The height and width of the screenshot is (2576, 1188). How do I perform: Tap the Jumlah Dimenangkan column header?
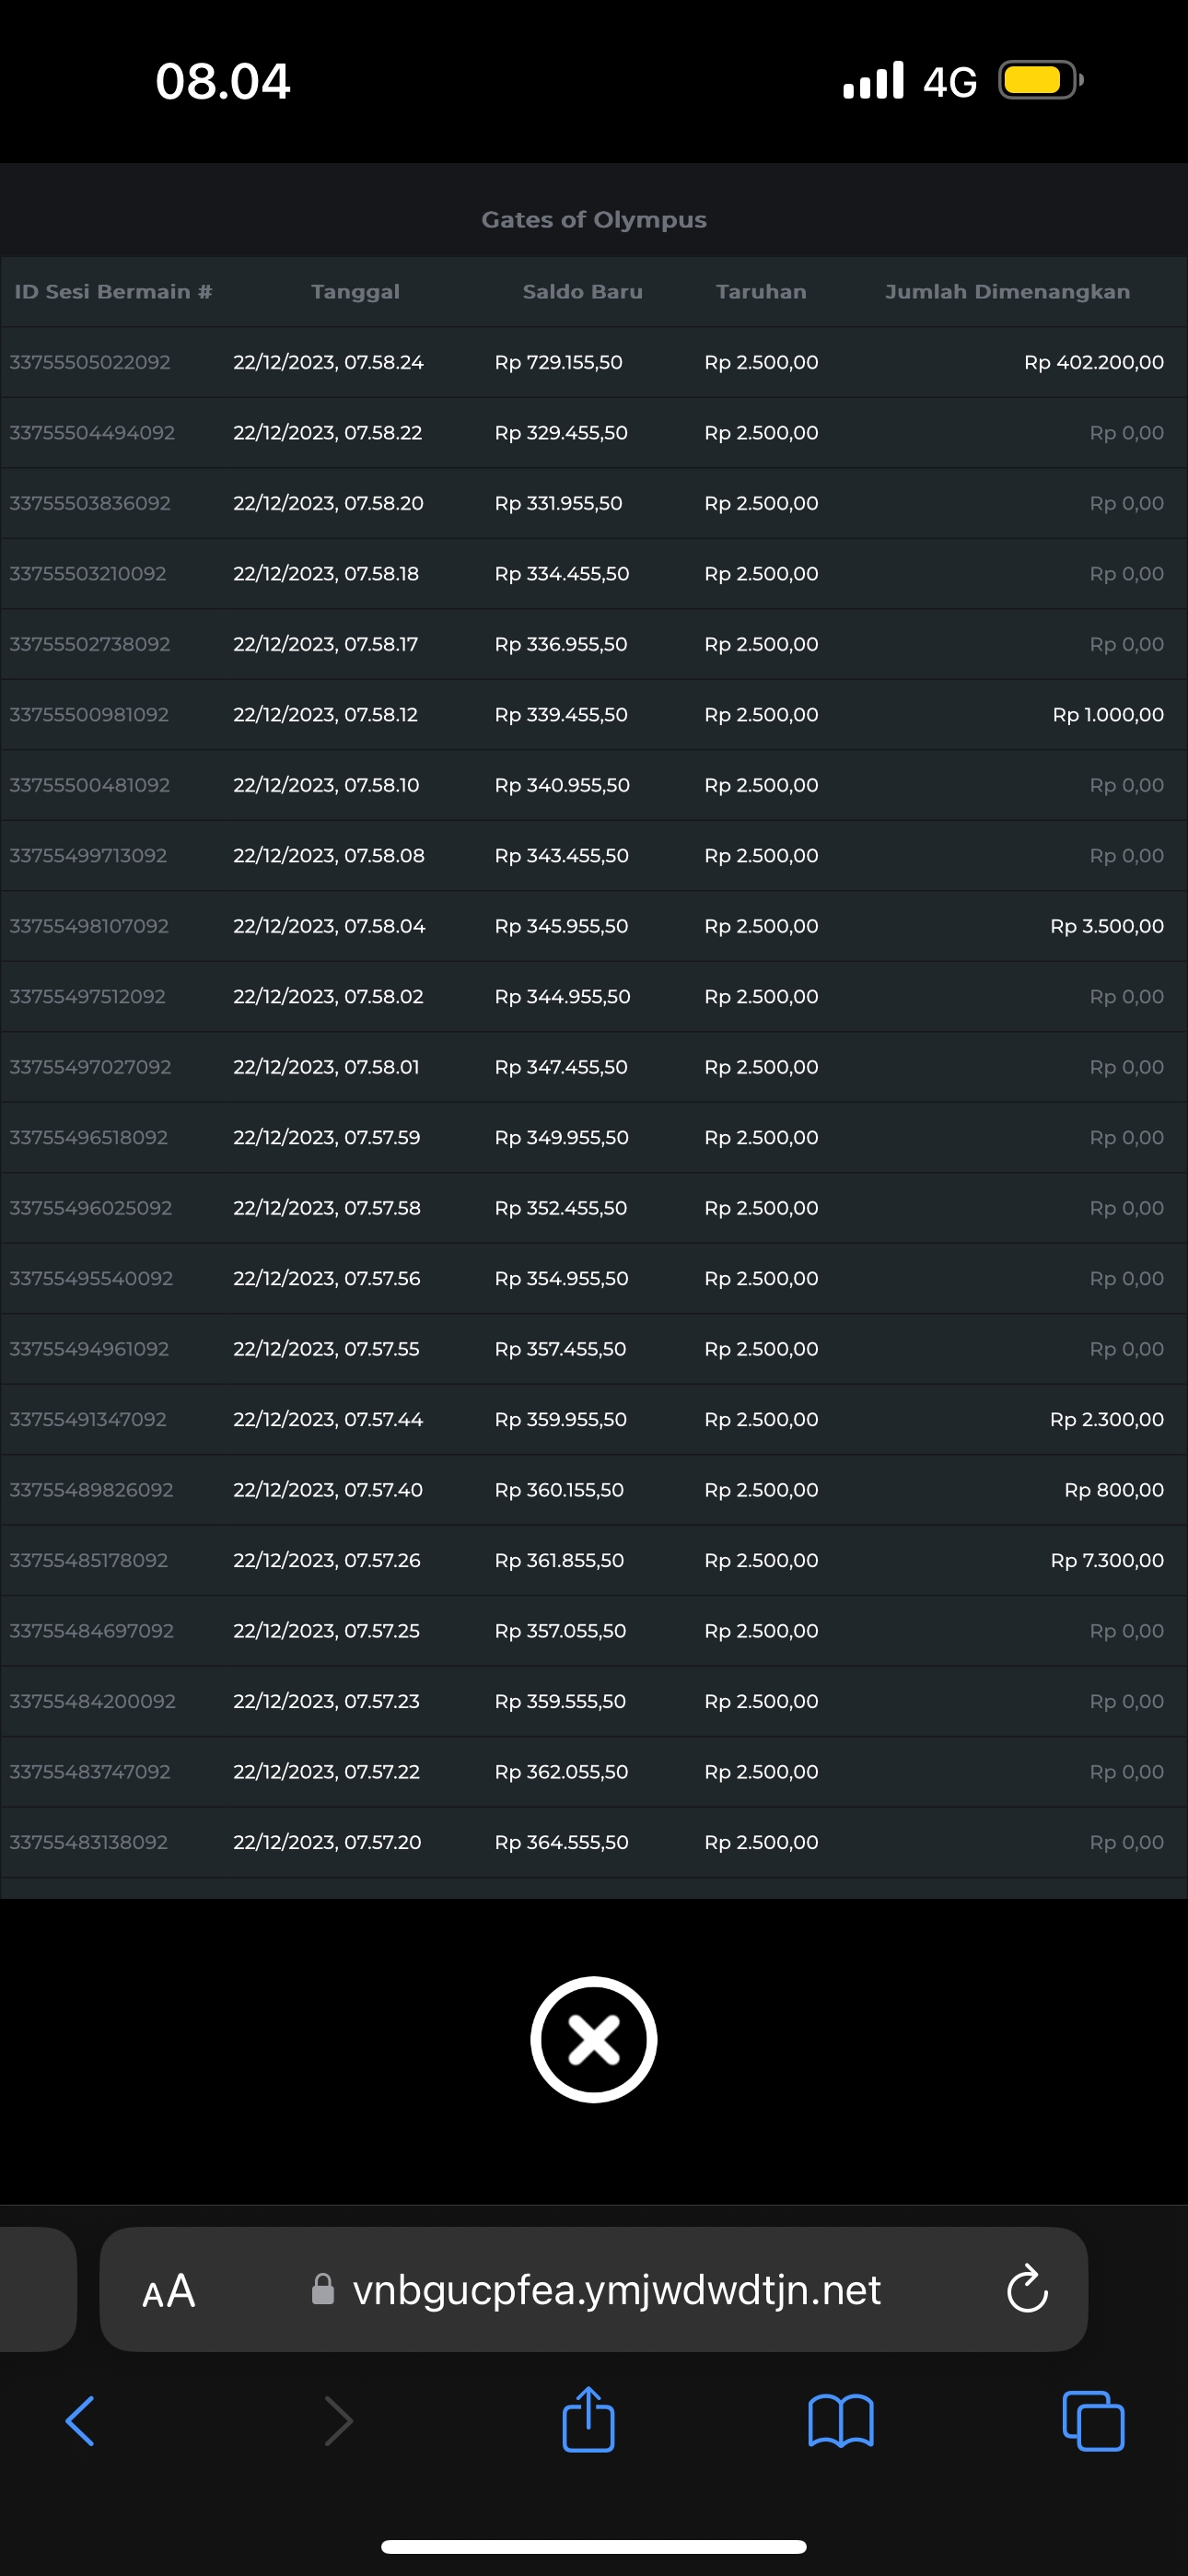(x=1007, y=292)
